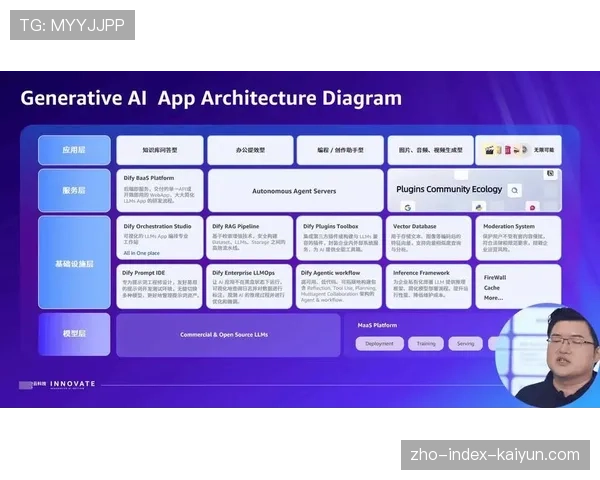This screenshot has height=480, width=600.
Task: Select the 服务层 layer label
Action: click(x=74, y=190)
